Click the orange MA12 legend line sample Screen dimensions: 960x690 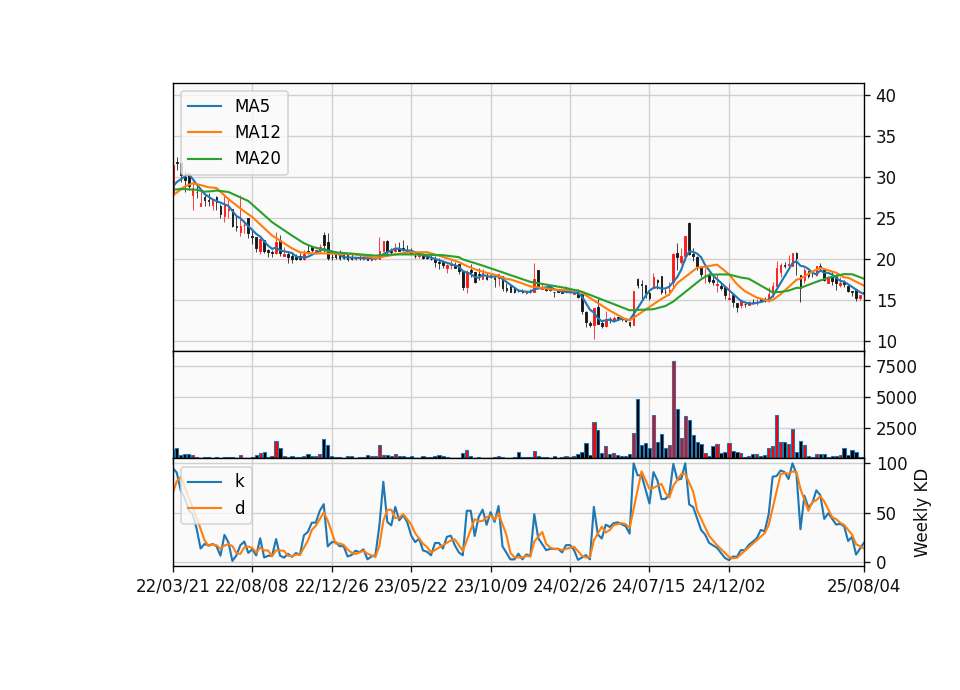pos(204,132)
